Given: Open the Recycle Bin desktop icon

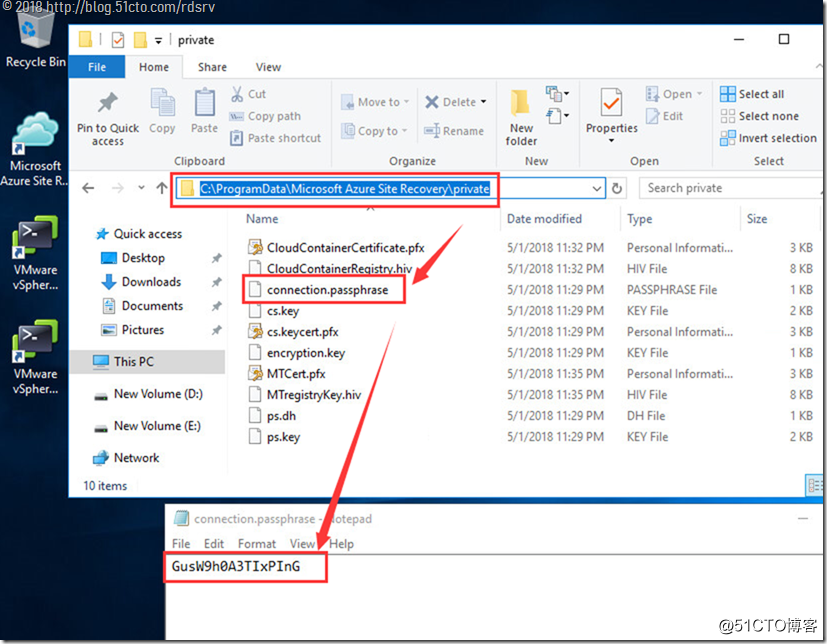Looking at the screenshot, I should tap(35, 40).
